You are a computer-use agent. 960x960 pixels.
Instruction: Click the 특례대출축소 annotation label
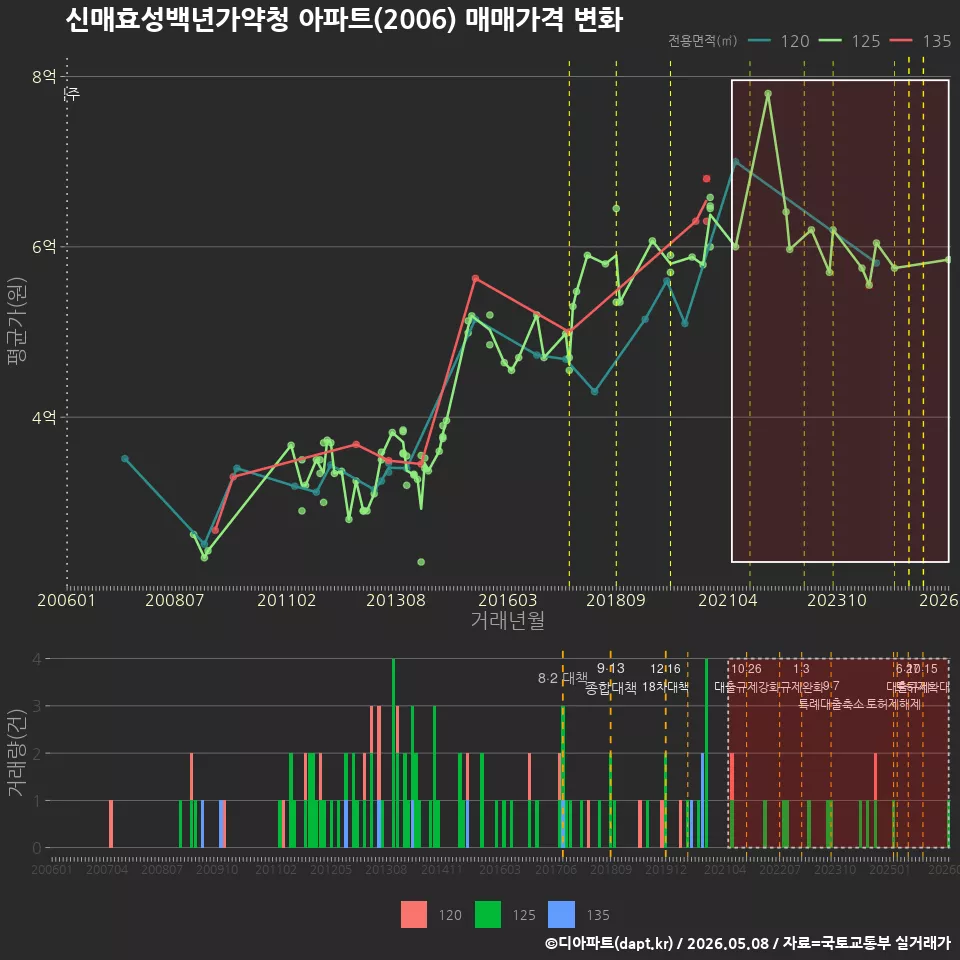(831, 704)
